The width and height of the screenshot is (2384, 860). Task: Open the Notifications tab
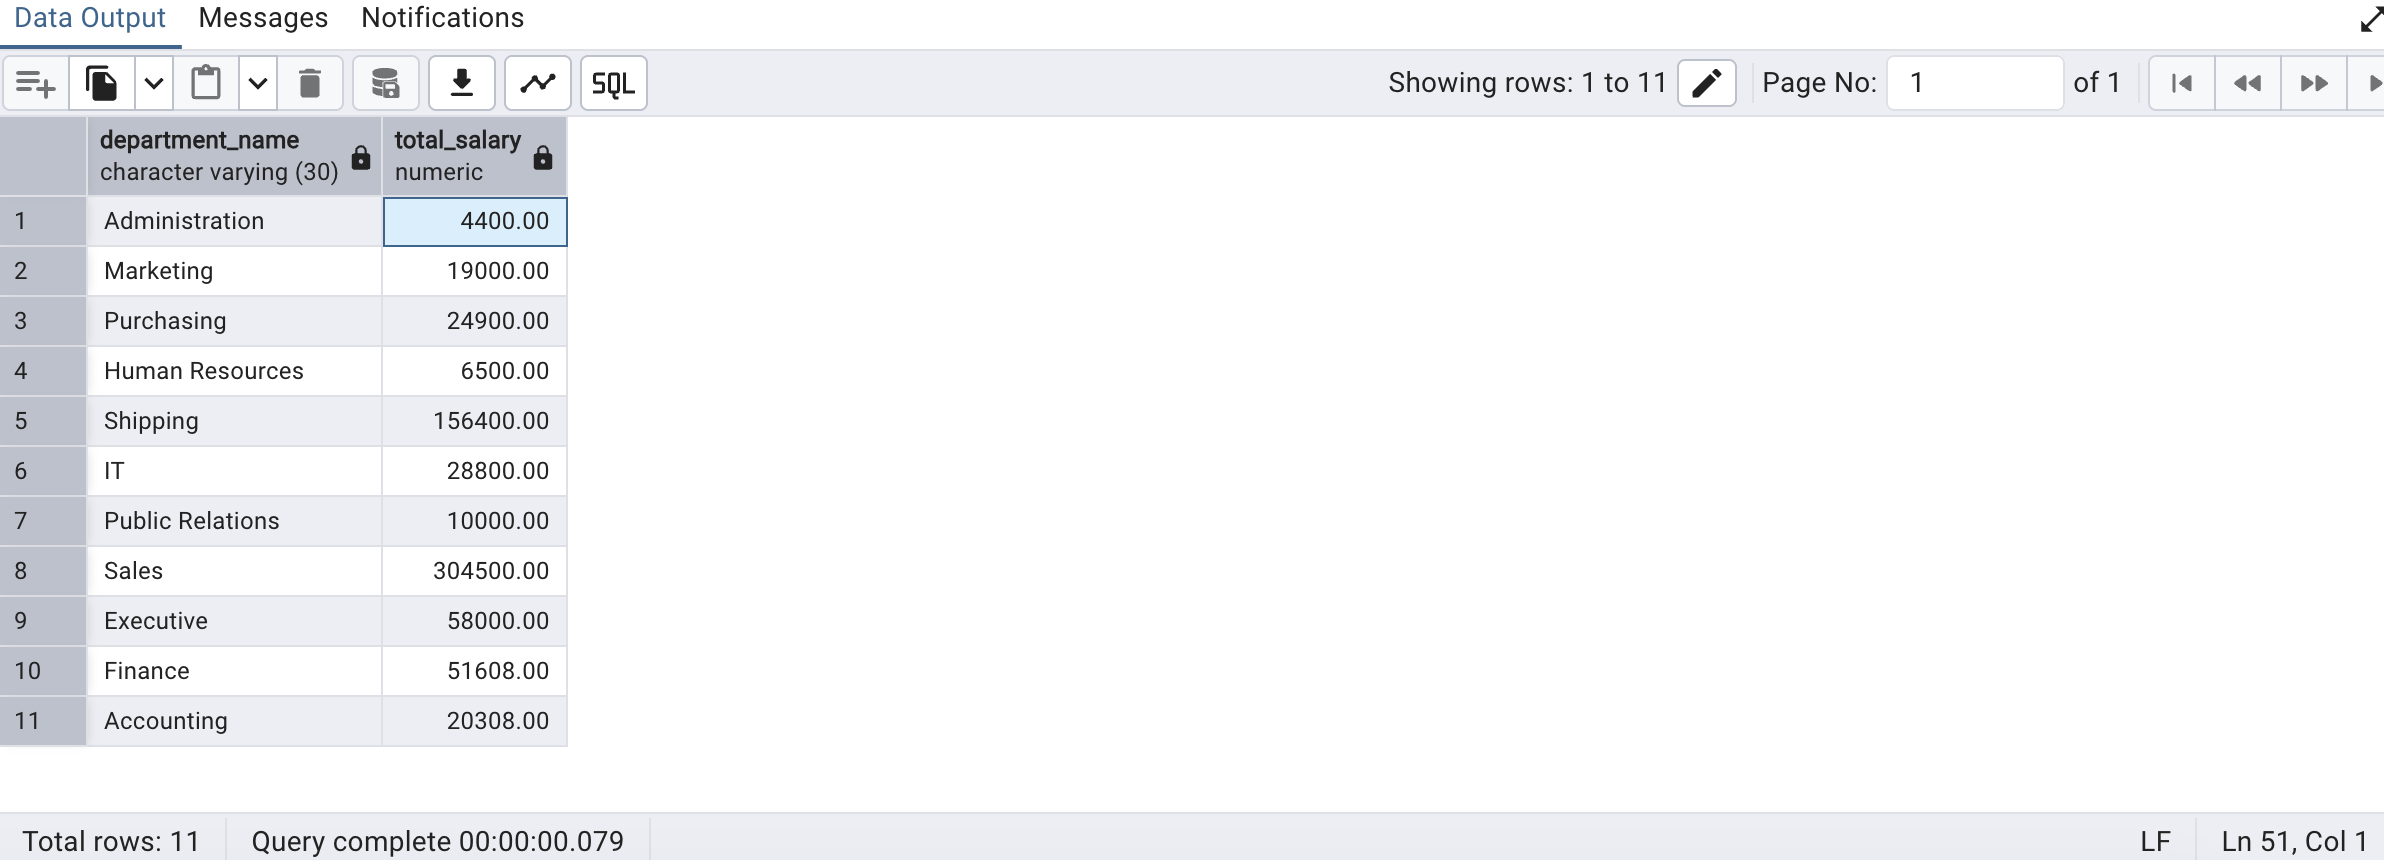coord(442,18)
